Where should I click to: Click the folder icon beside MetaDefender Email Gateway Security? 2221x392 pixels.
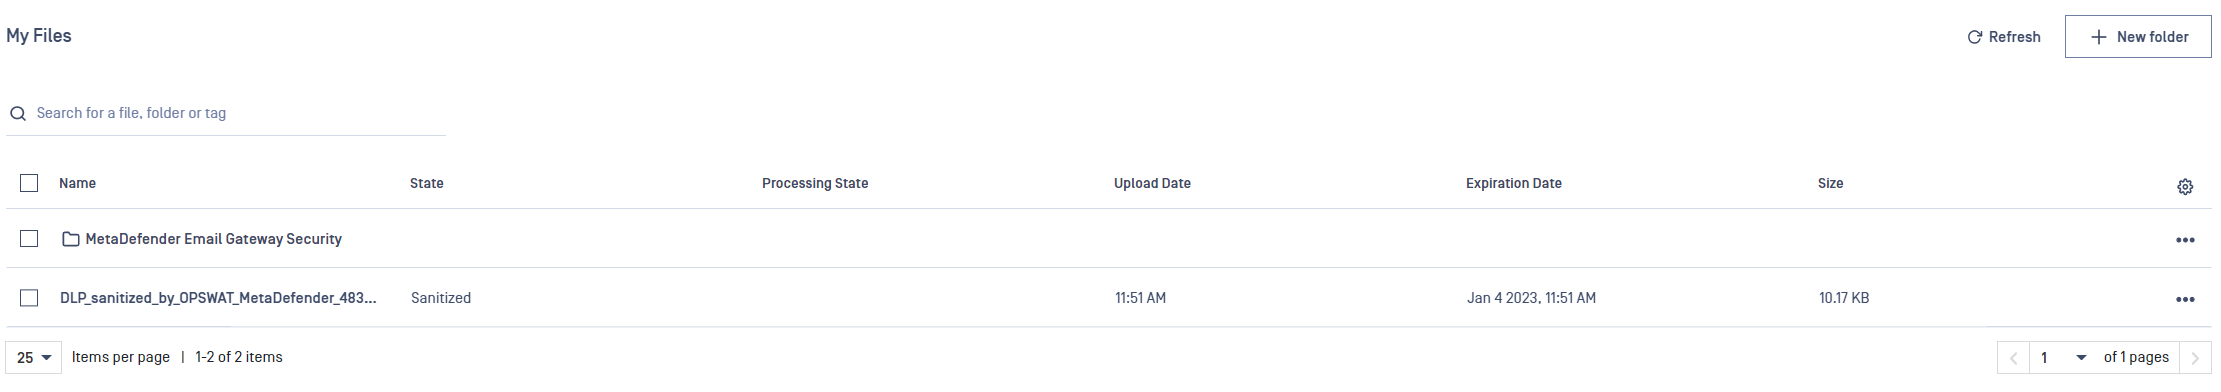[x=71, y=239]
